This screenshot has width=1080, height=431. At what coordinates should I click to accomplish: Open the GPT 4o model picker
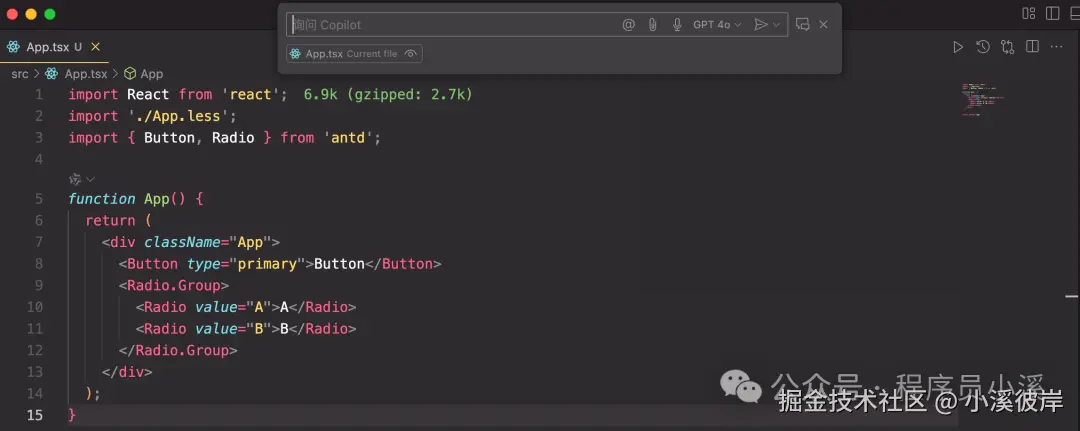717,25
